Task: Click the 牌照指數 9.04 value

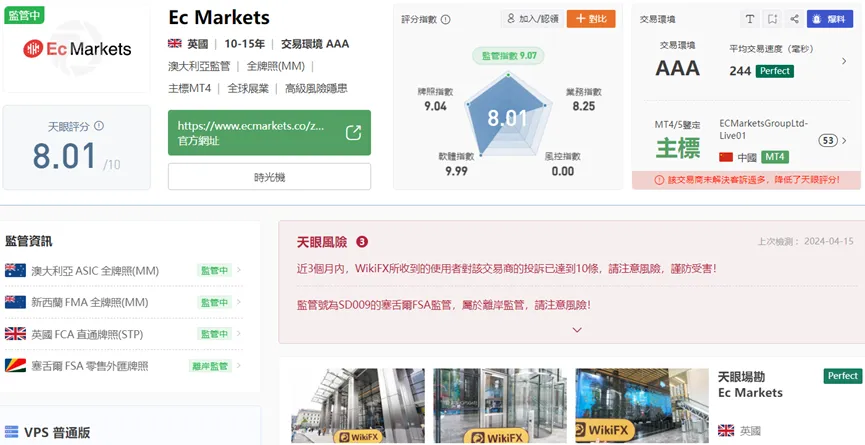Action: (435, 106)
